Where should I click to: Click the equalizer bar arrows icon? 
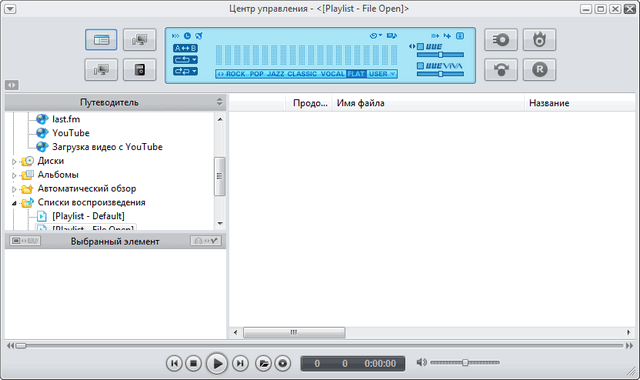pos(220,74)
